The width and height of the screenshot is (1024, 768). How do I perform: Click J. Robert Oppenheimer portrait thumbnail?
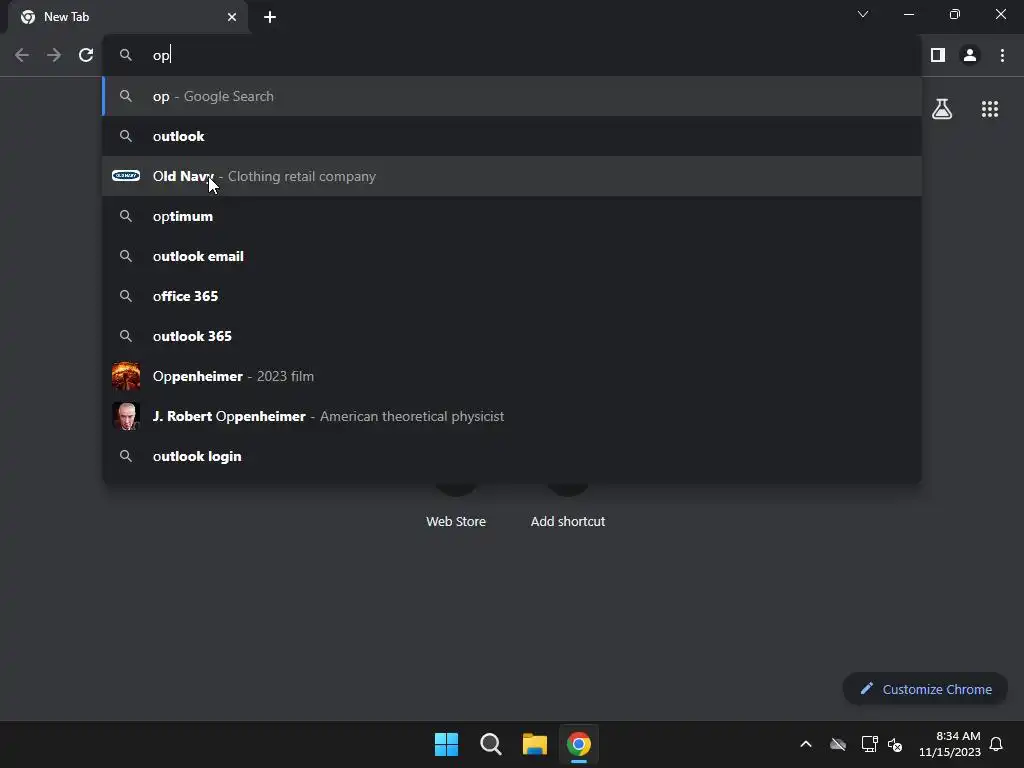[x=126, y=416]
